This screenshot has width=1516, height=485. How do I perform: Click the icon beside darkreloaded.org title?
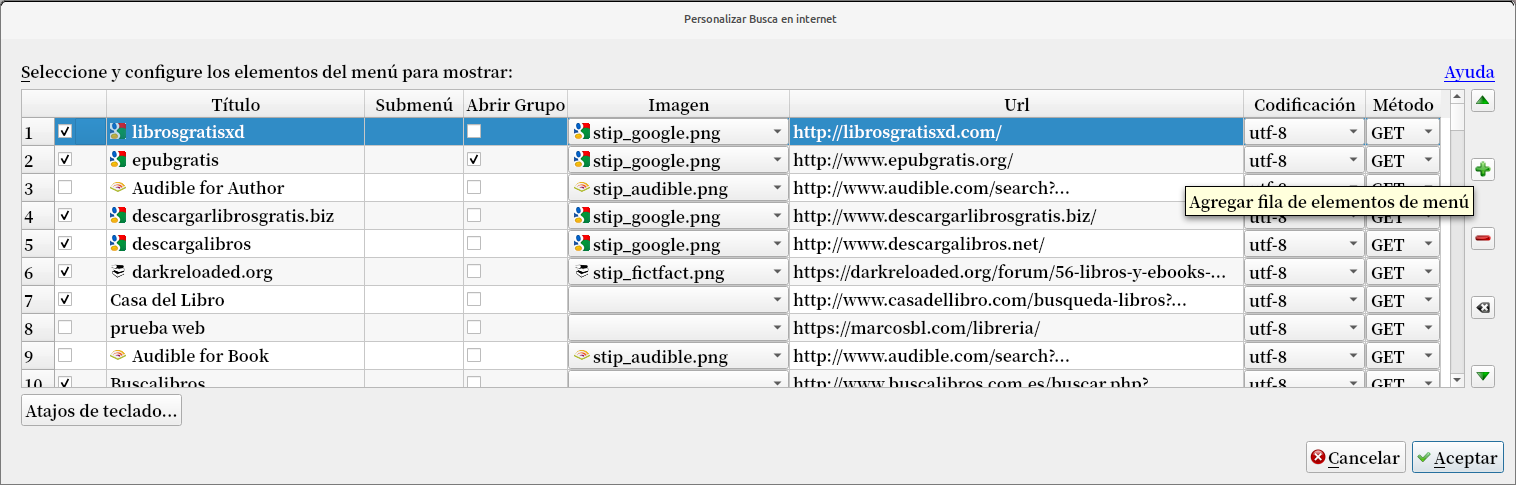pyautogui.click(x=118, y=272)
